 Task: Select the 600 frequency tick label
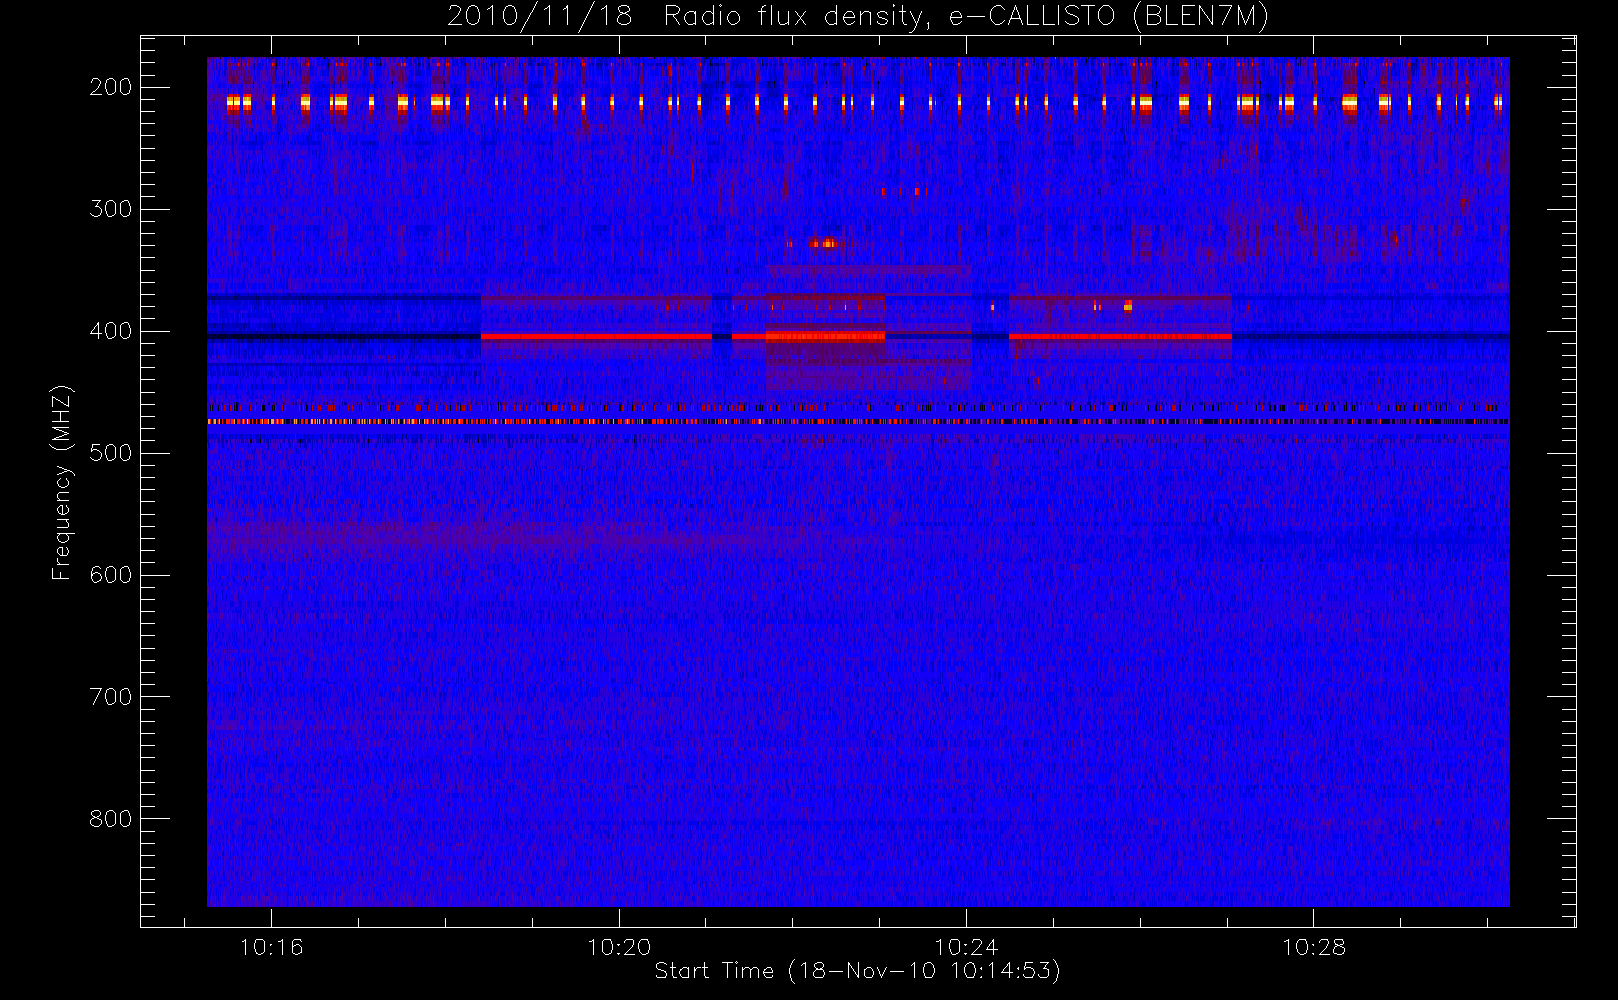(x=111, y=575)
